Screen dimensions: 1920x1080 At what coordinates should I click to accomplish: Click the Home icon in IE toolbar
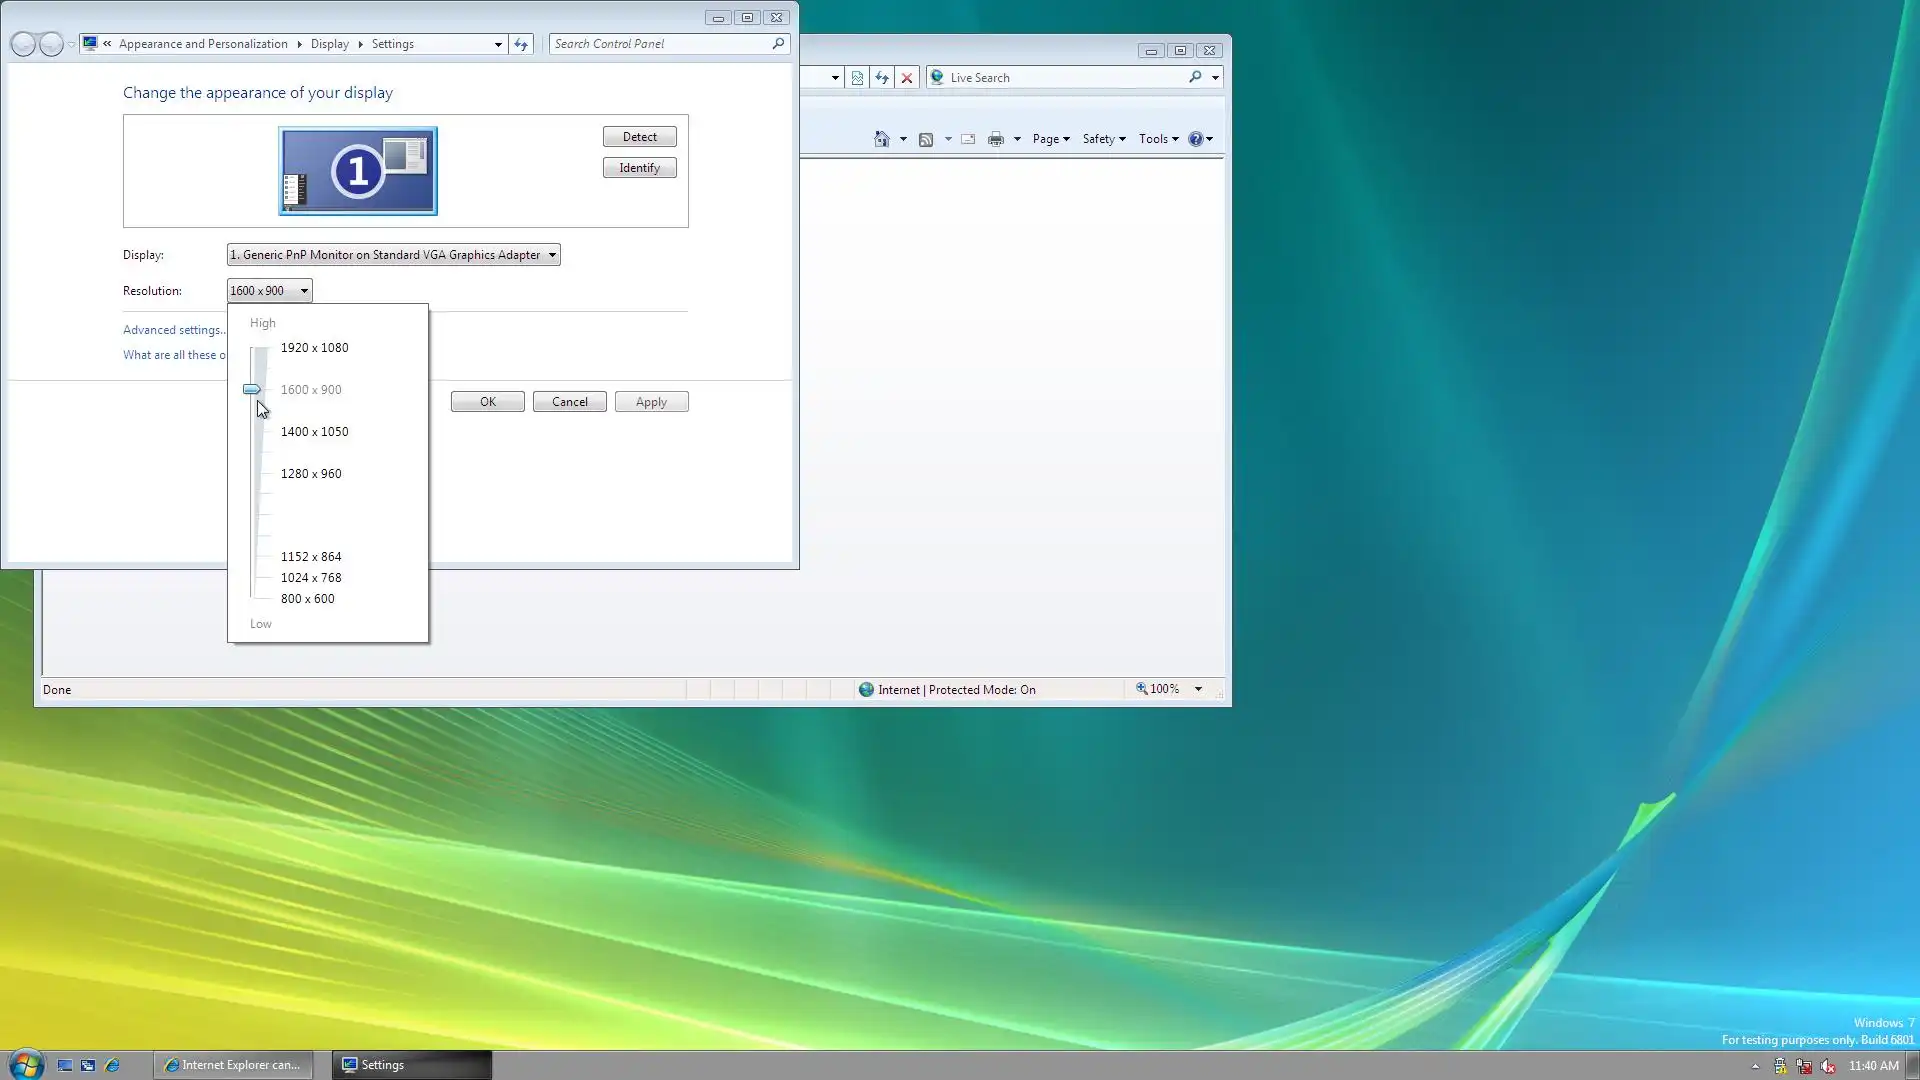pyautogui.click(x=881, y=139)
